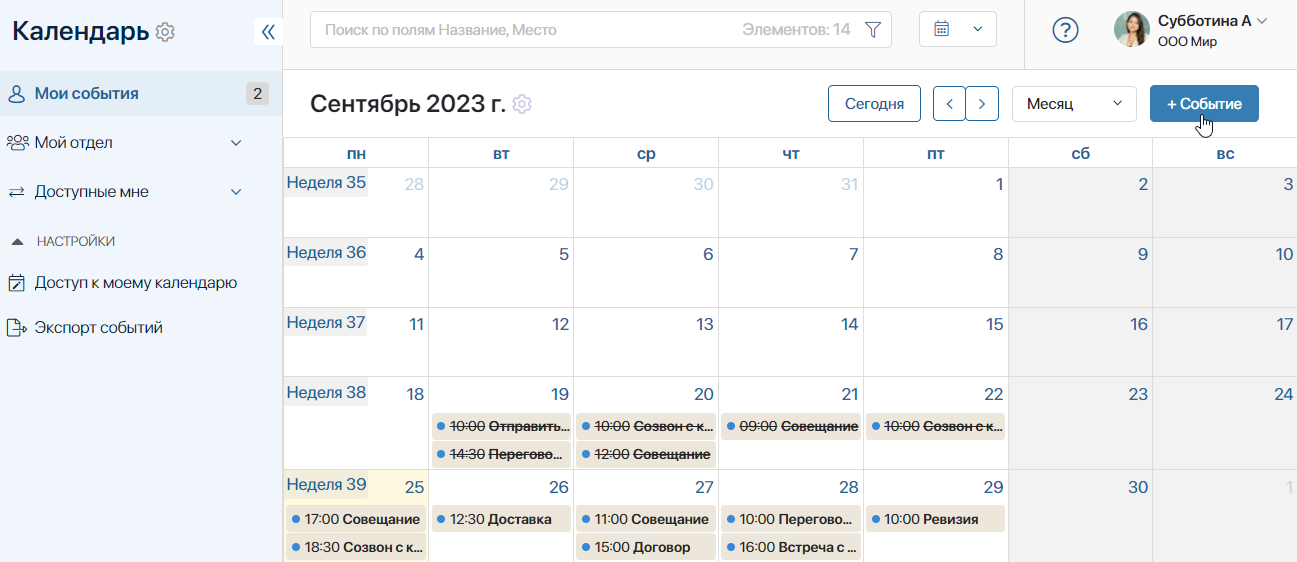The image size is (1297, 562).
Task: Open Доступ к моему календарю
Action: [136, 283]
